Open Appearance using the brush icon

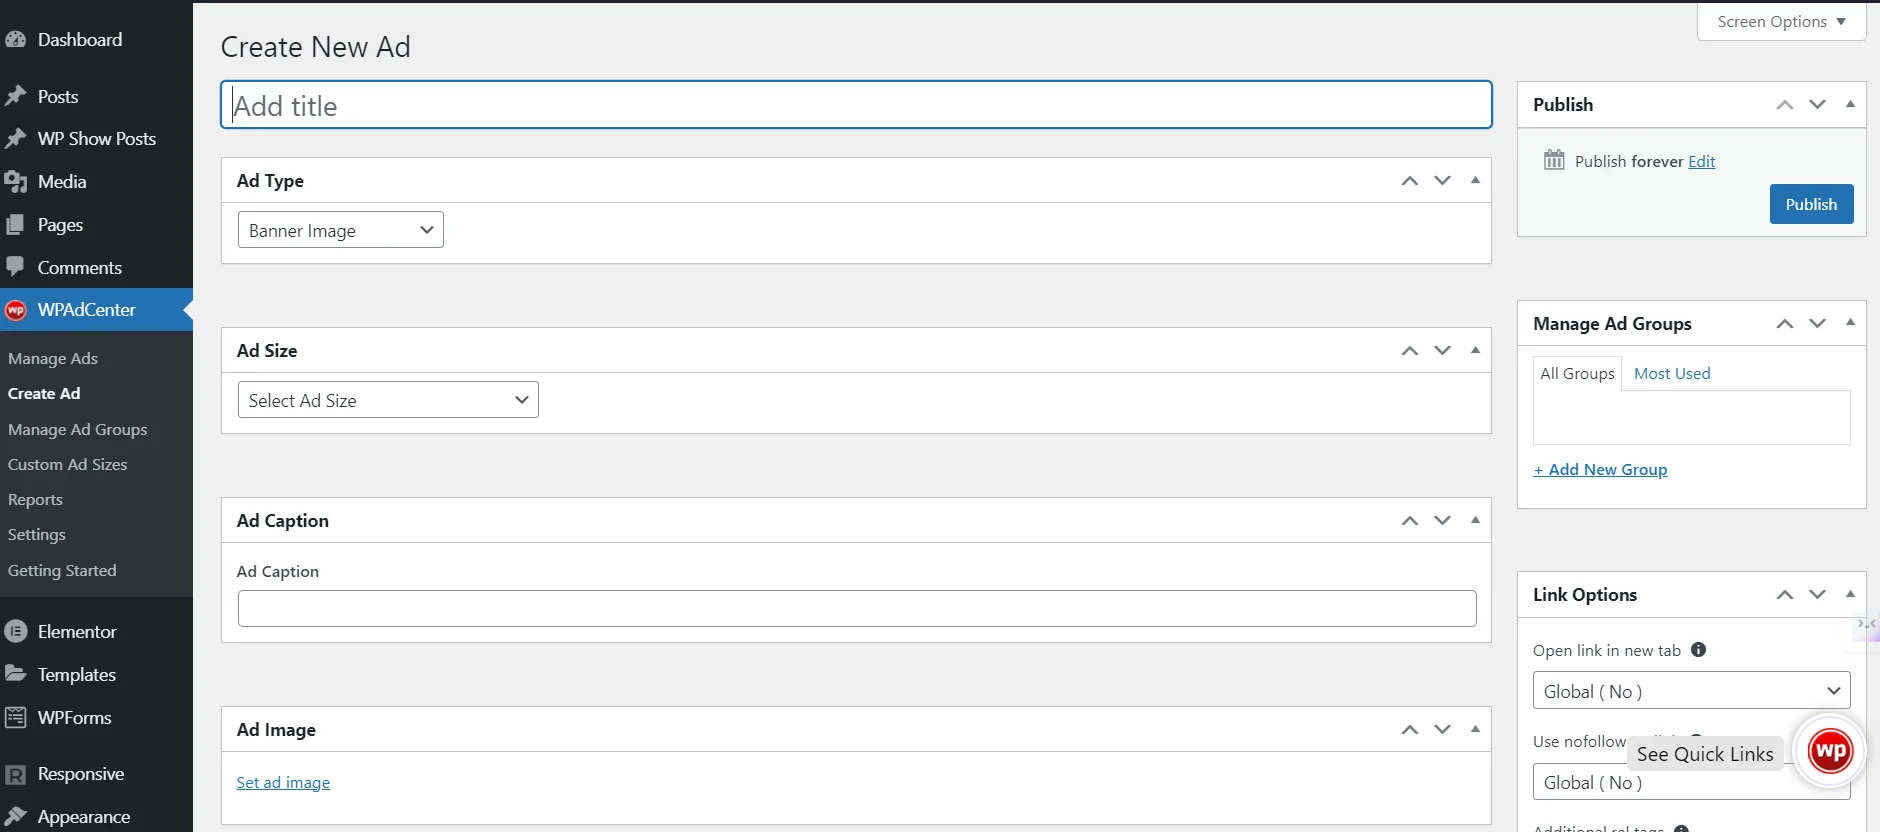tap(16, 816)
